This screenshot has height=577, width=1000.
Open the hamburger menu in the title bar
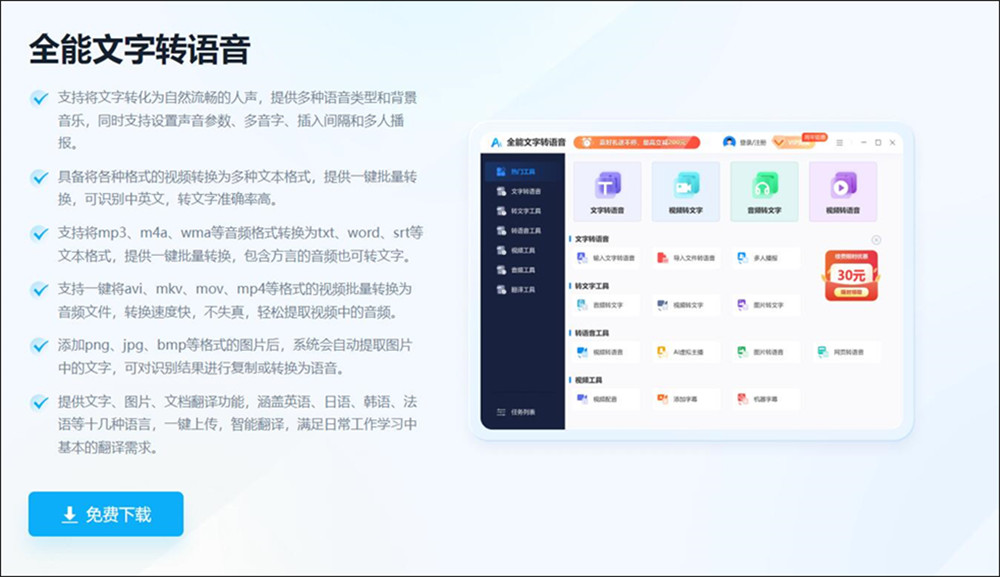[x=839, y=142]
